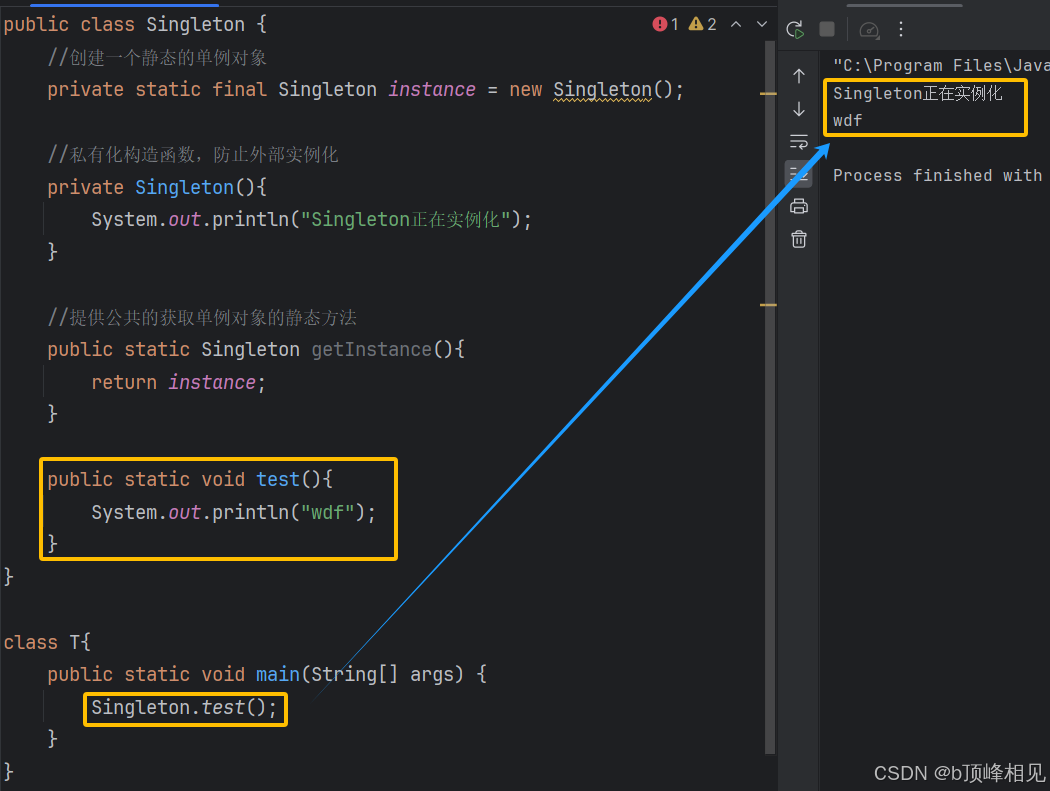Click the Up the stack trace arrow

point(798,76)
